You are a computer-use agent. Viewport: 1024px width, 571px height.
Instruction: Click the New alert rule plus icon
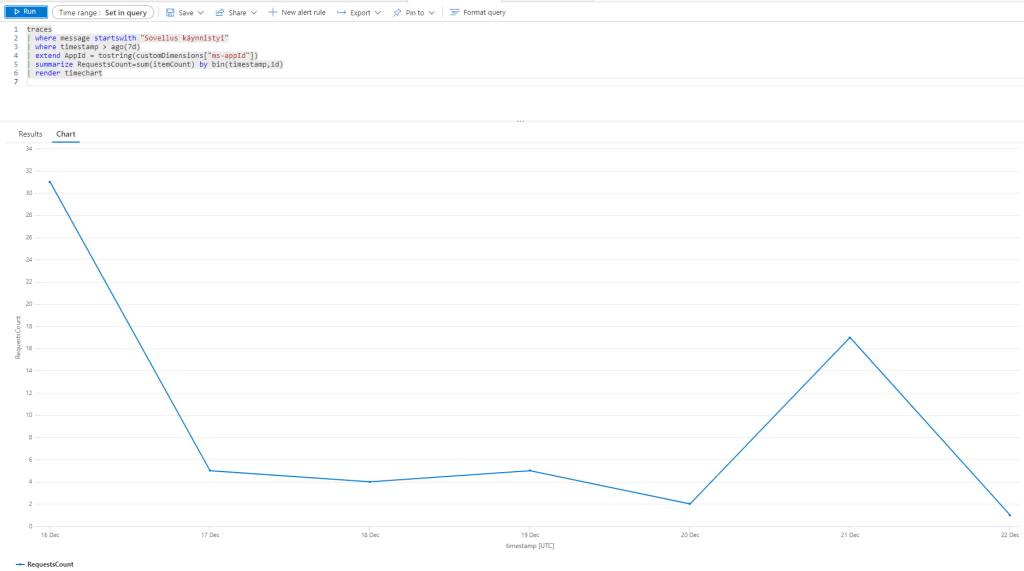tap(273, 12)
